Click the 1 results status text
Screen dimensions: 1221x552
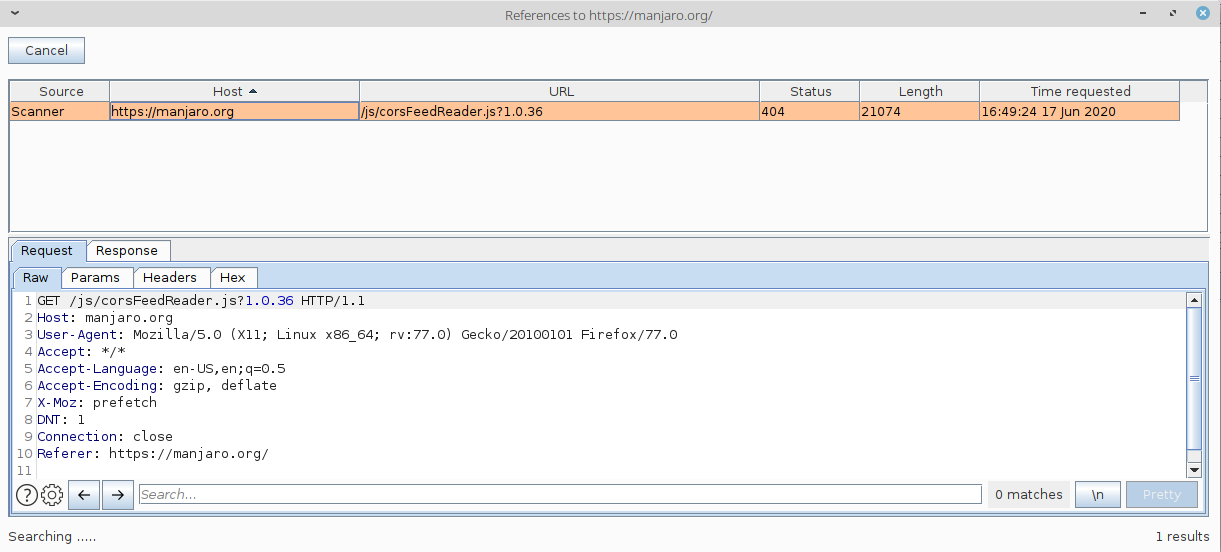1182,537
